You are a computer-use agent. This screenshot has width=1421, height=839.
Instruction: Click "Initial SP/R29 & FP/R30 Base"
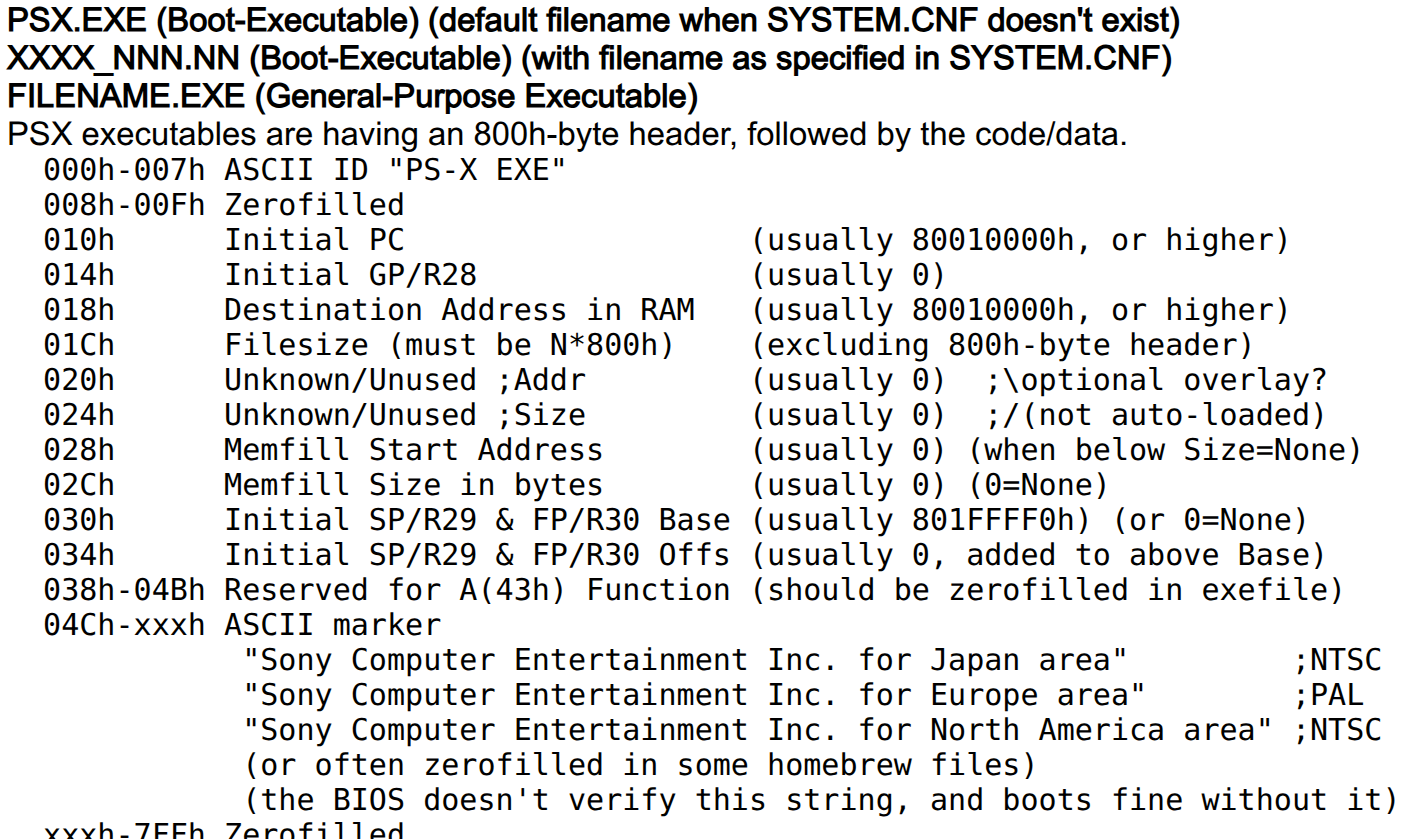[x=477, y=520]
